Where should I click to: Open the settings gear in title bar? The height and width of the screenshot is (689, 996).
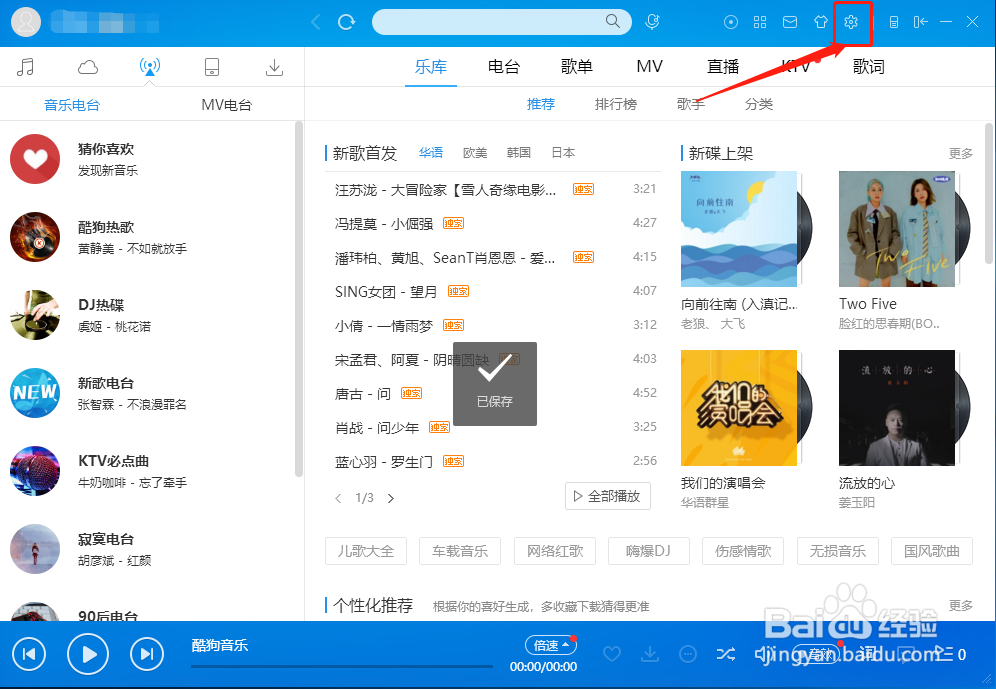(851, 22)
